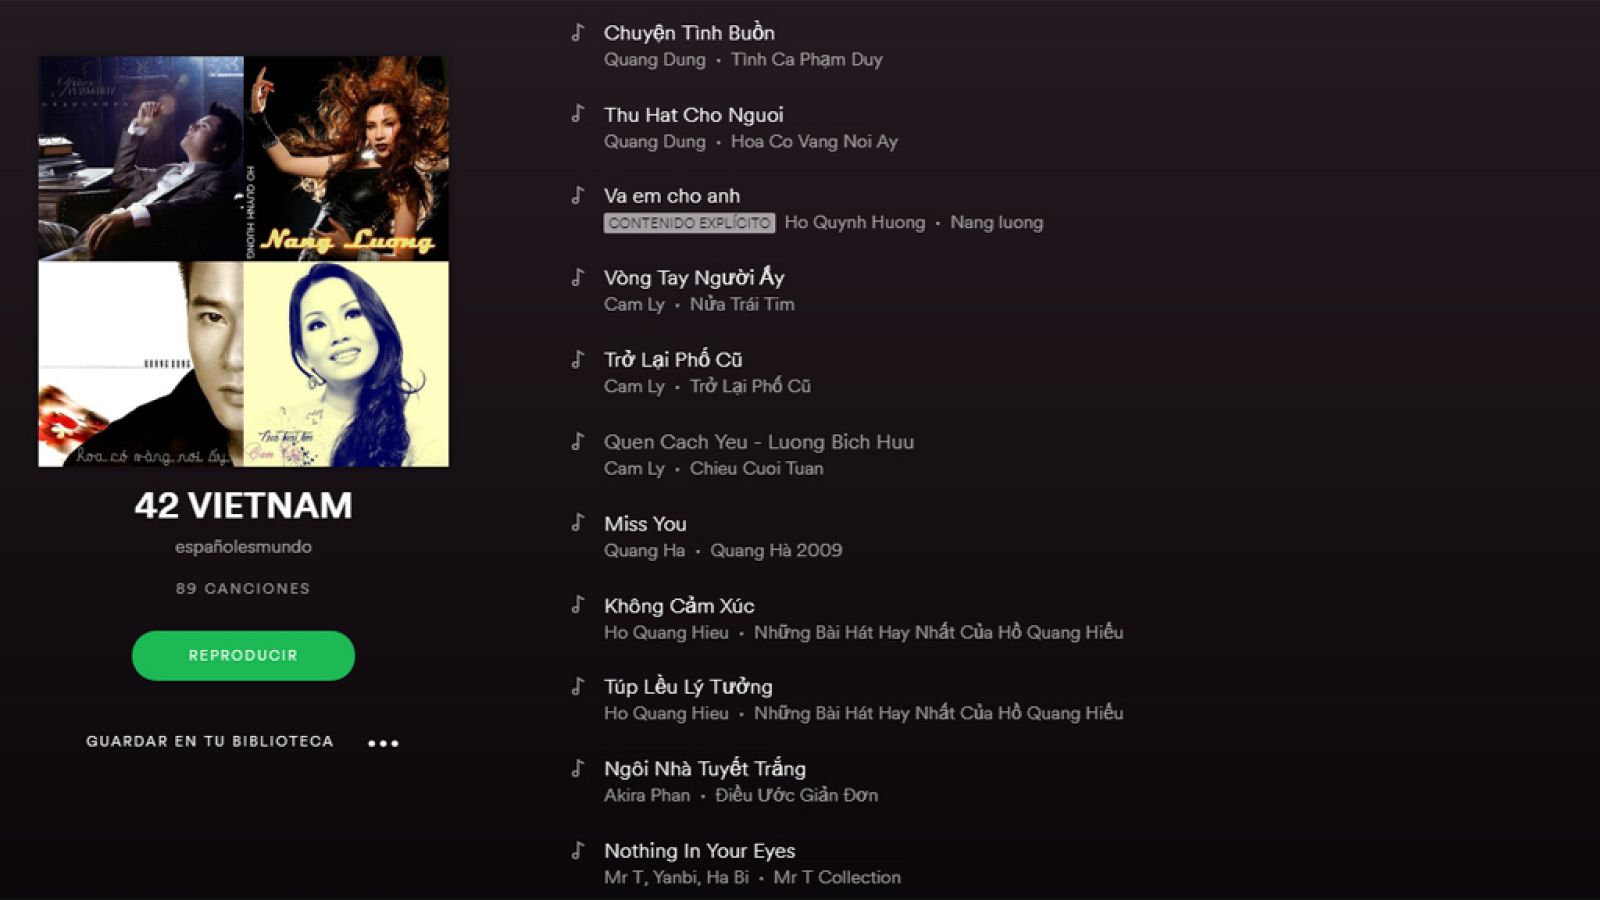Click the 42 VIETNAM playlist cover collage
The height and width of the screenshot is (900, 1600).
click(243, 261)
